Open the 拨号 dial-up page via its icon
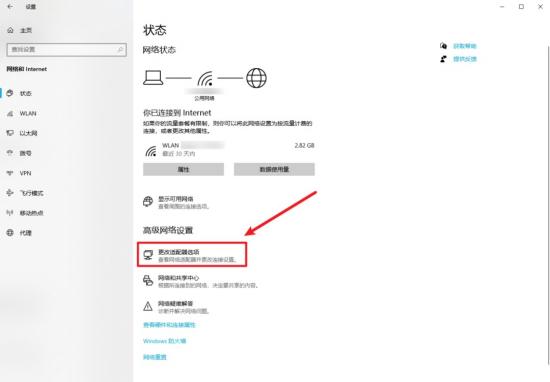Viewport: 550px width, 382px height. 10,153
